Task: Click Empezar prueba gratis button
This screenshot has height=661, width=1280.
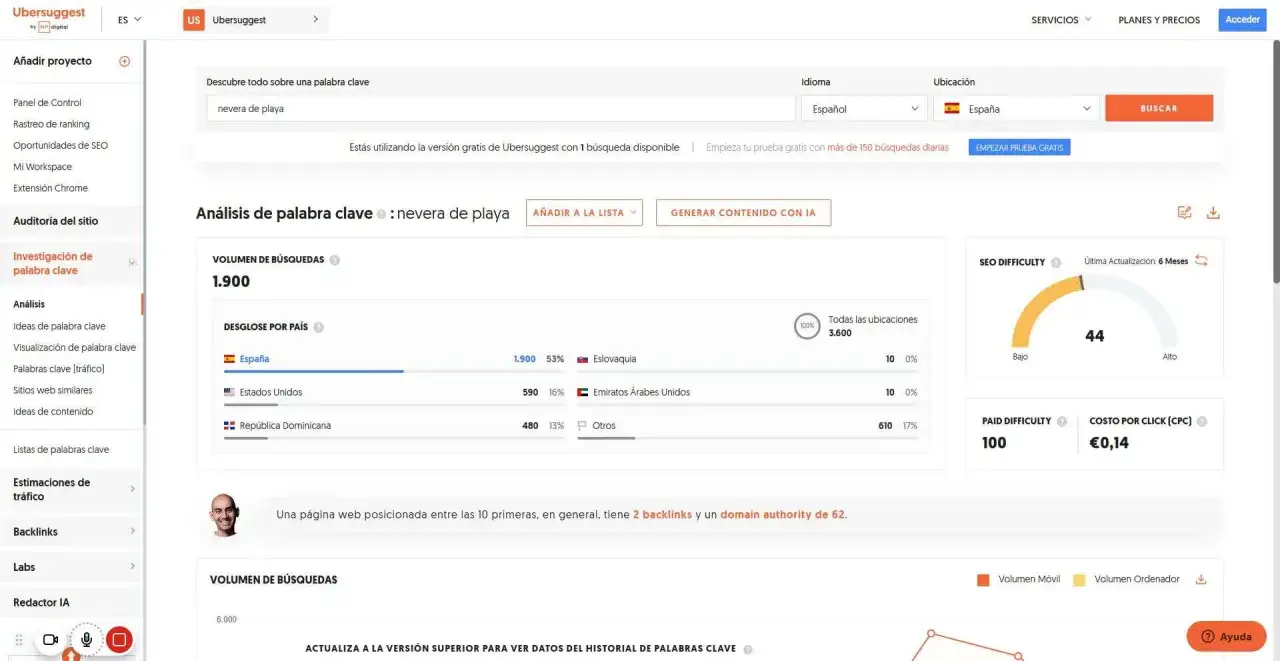Action: [x=1019, y=147]
